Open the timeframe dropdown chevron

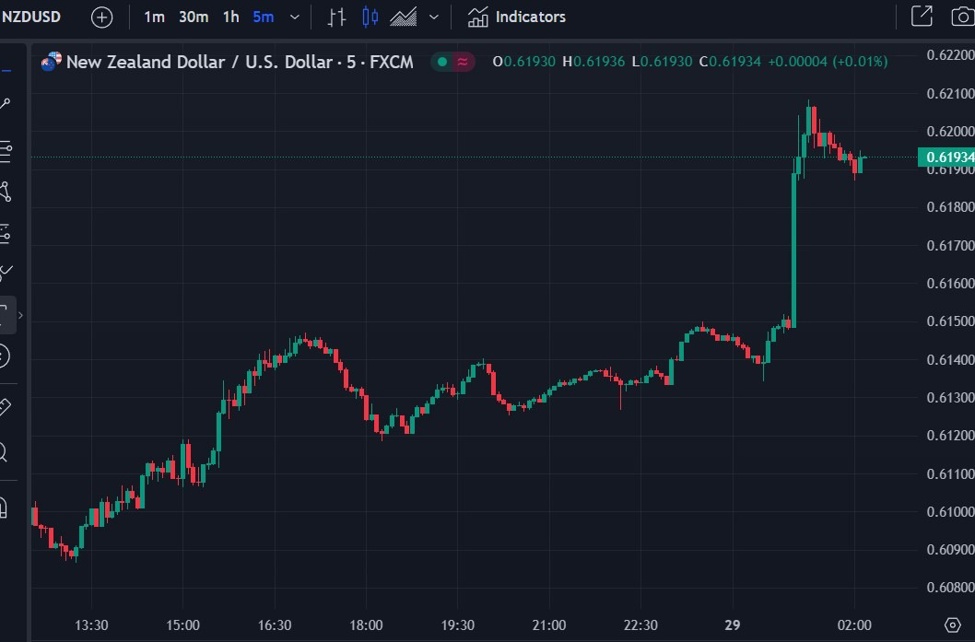[x=293, y=17]
